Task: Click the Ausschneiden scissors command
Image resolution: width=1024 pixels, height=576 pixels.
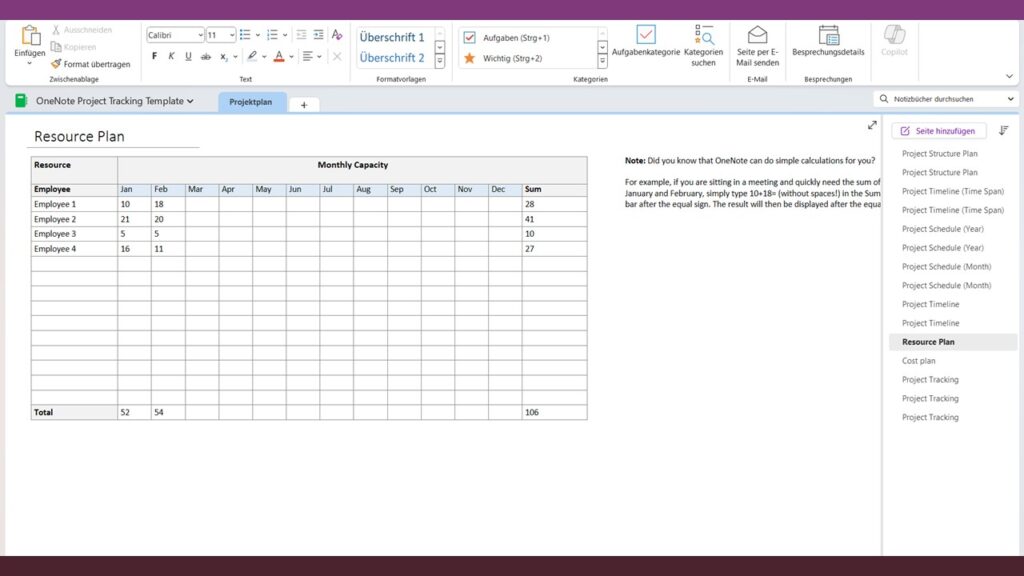Action: click(x=82, y=30)
